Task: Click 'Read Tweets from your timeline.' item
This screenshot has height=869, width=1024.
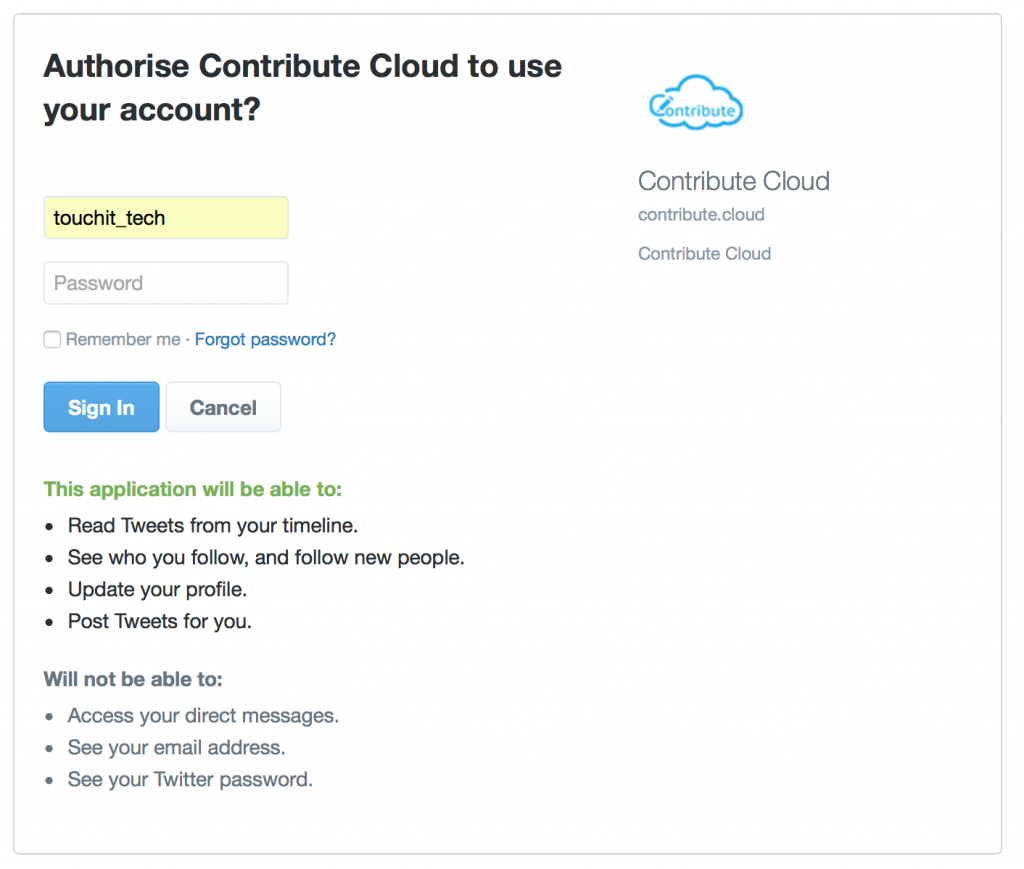Action: [x=213, y=526]
